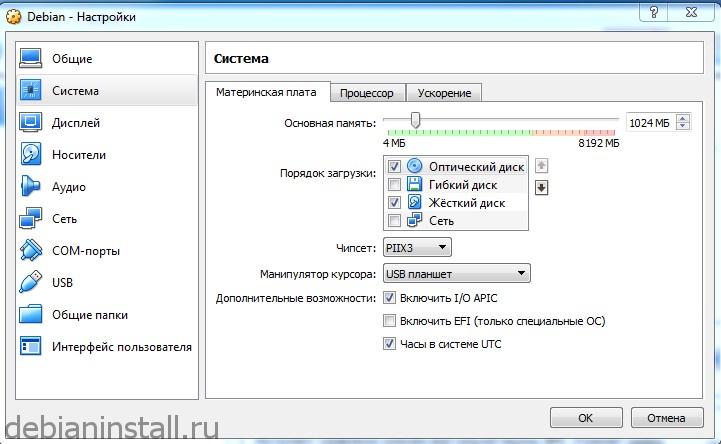Screen dimensions: 721x444
Task: Select Интерфейс пользователя category label
Action: pos(122,347)
